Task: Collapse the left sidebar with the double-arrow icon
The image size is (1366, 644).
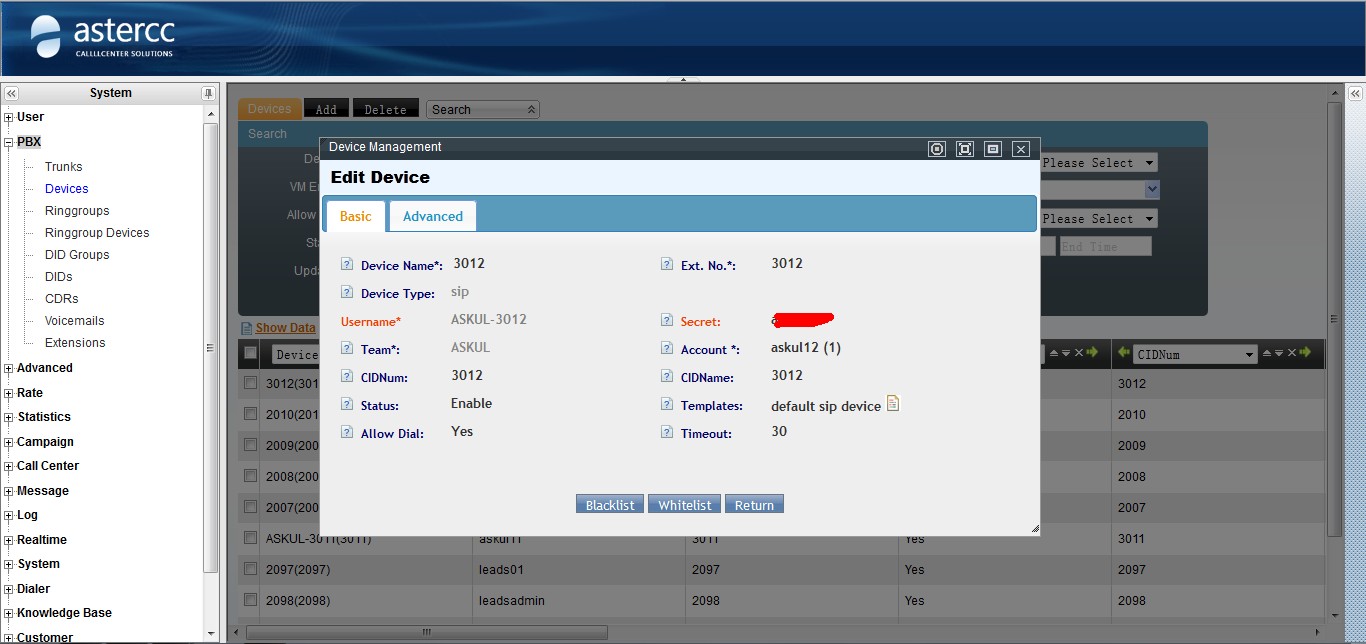Action: click(x=11, y=93)
